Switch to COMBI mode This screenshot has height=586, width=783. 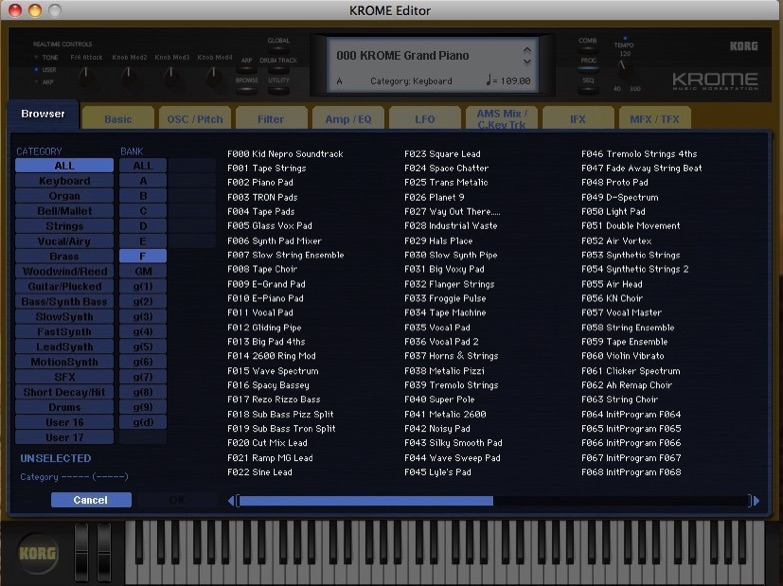click(x=588, y=50)
